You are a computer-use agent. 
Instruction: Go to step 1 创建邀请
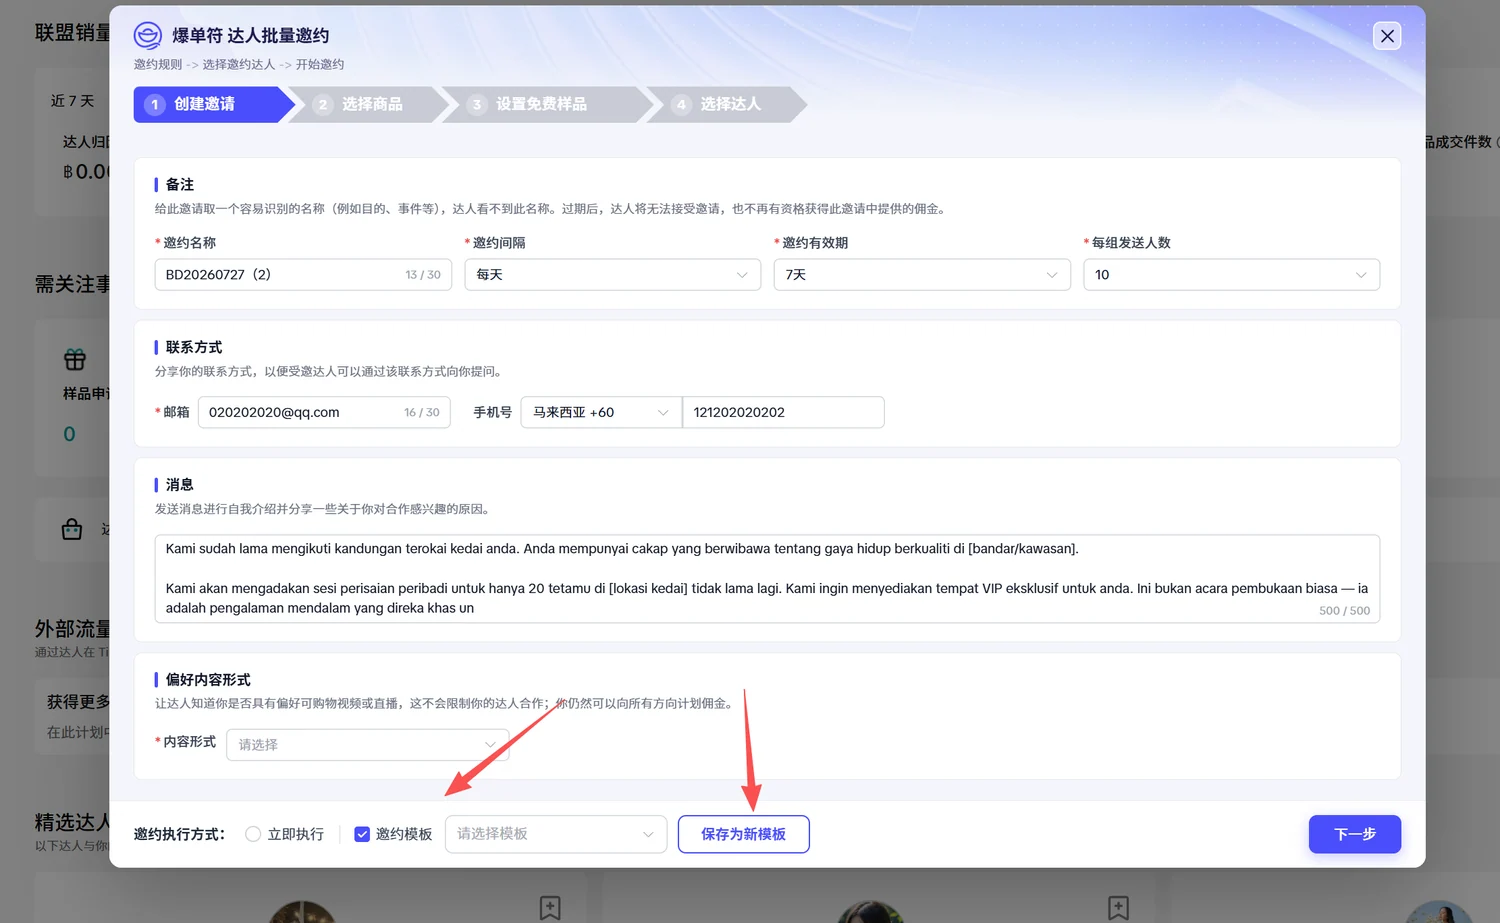[213, 104]
